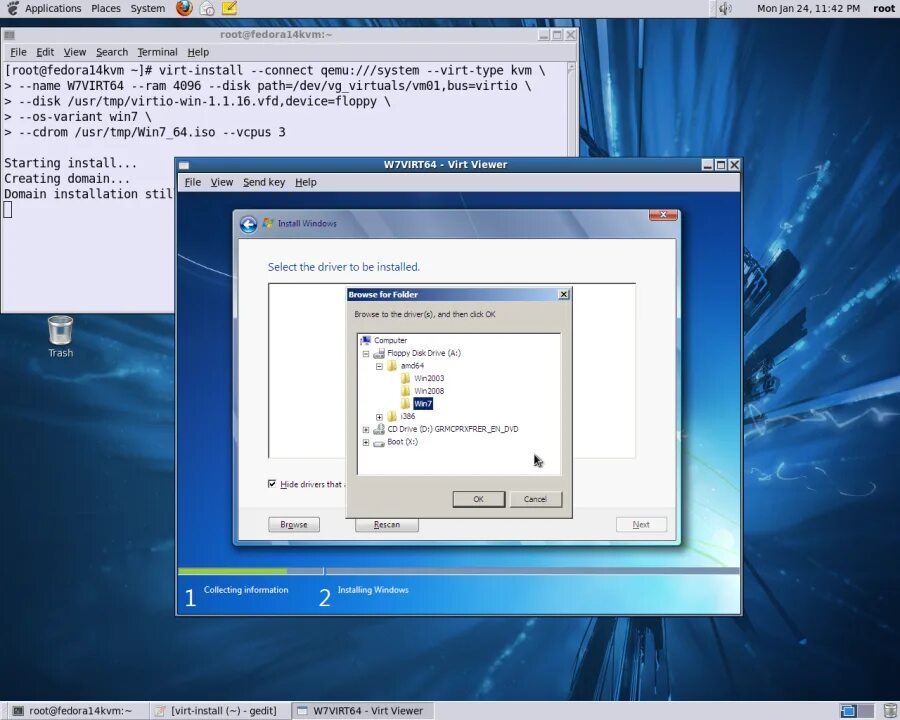900x720 pixels.
Task: Open terminal window's Help menu
Action: (198, 52)
